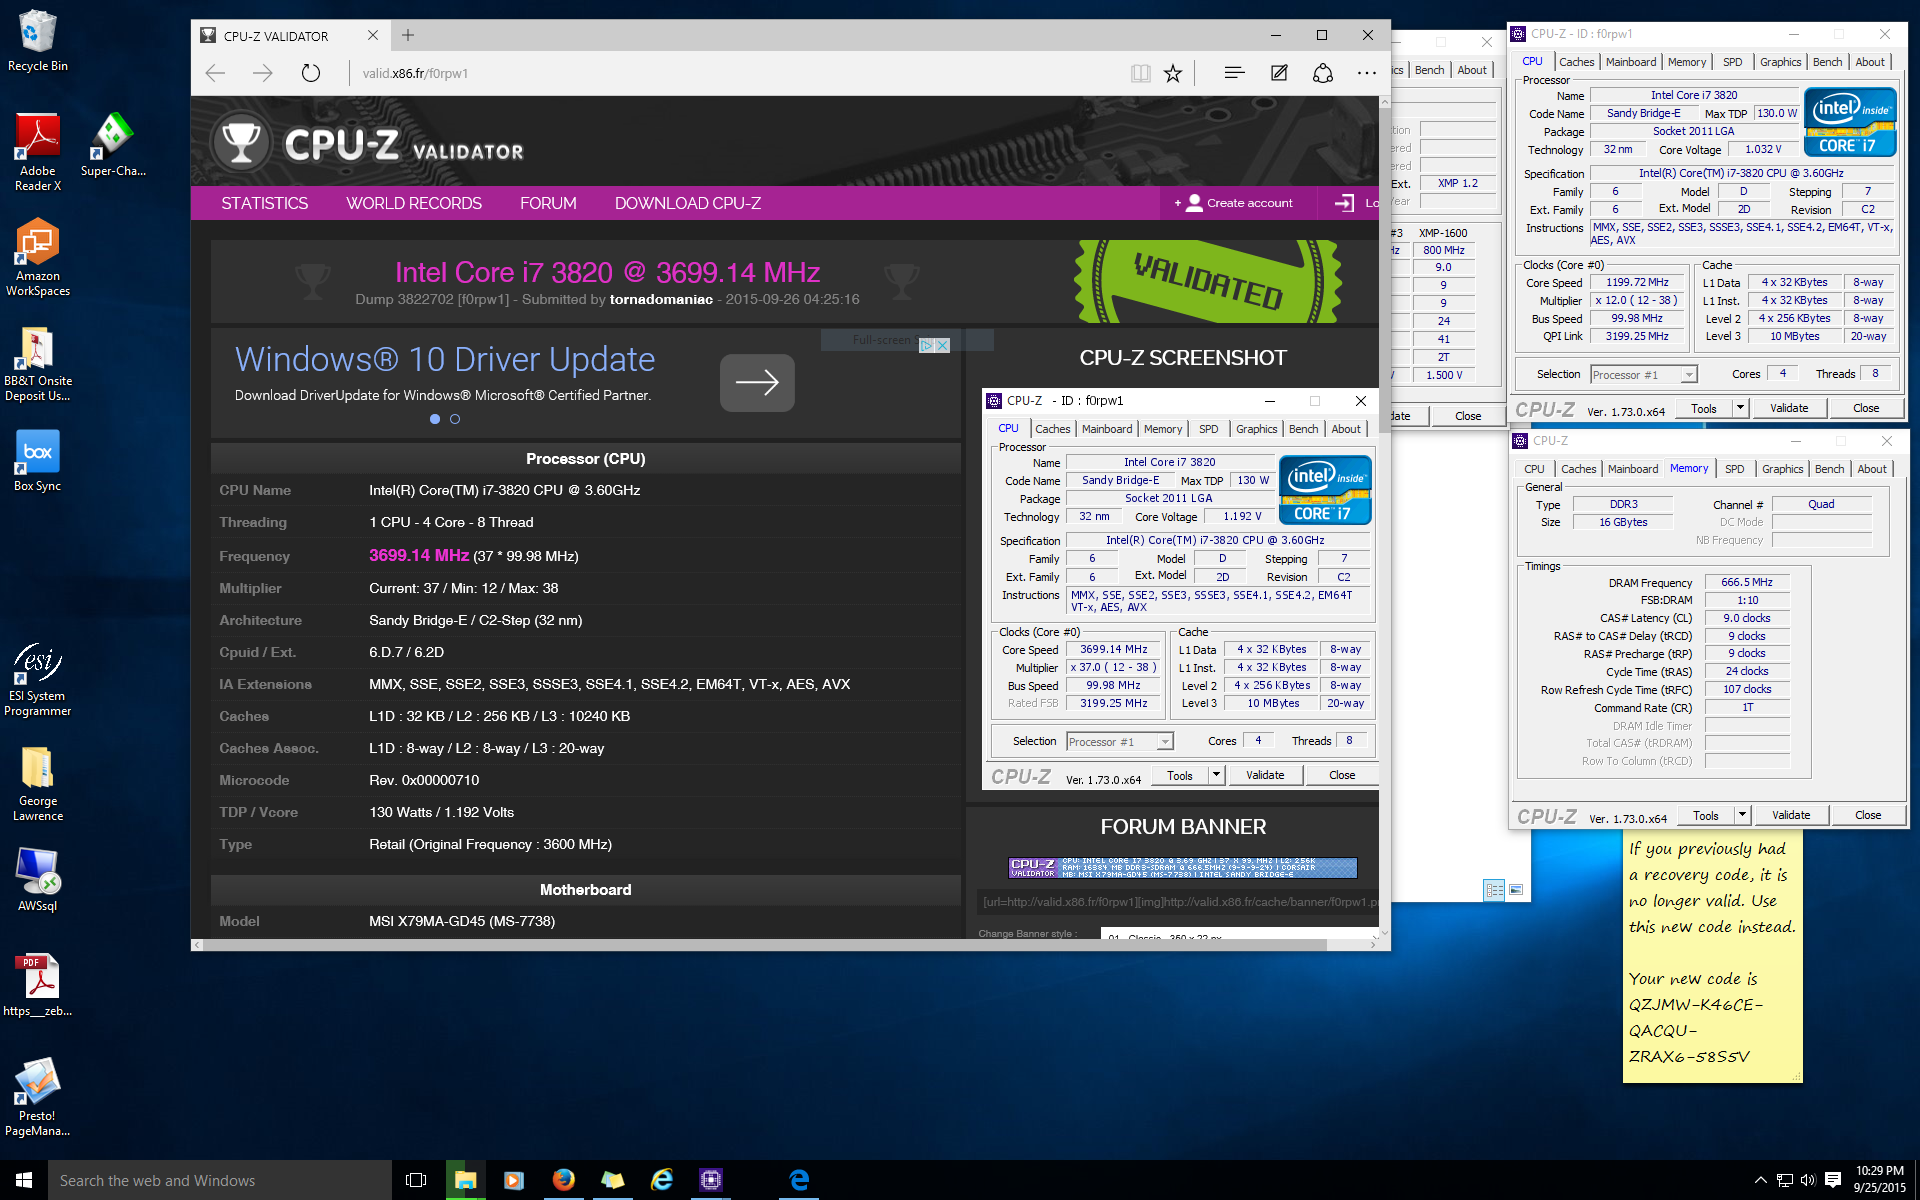This screenshot has width=1920, height=1200.
Task: Click Validate button in Memory CPU-Z window
Action: 1791,815
